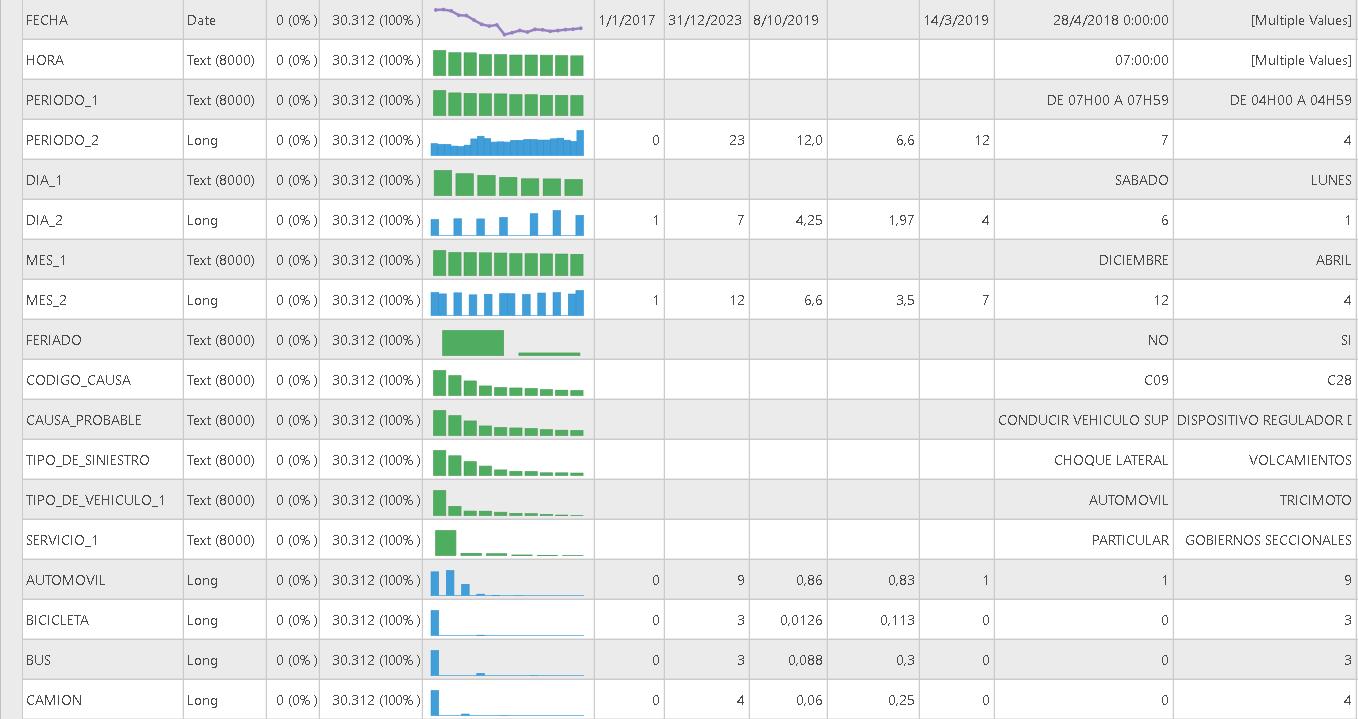Select the DIA_2 mean value 4,25

809,220
